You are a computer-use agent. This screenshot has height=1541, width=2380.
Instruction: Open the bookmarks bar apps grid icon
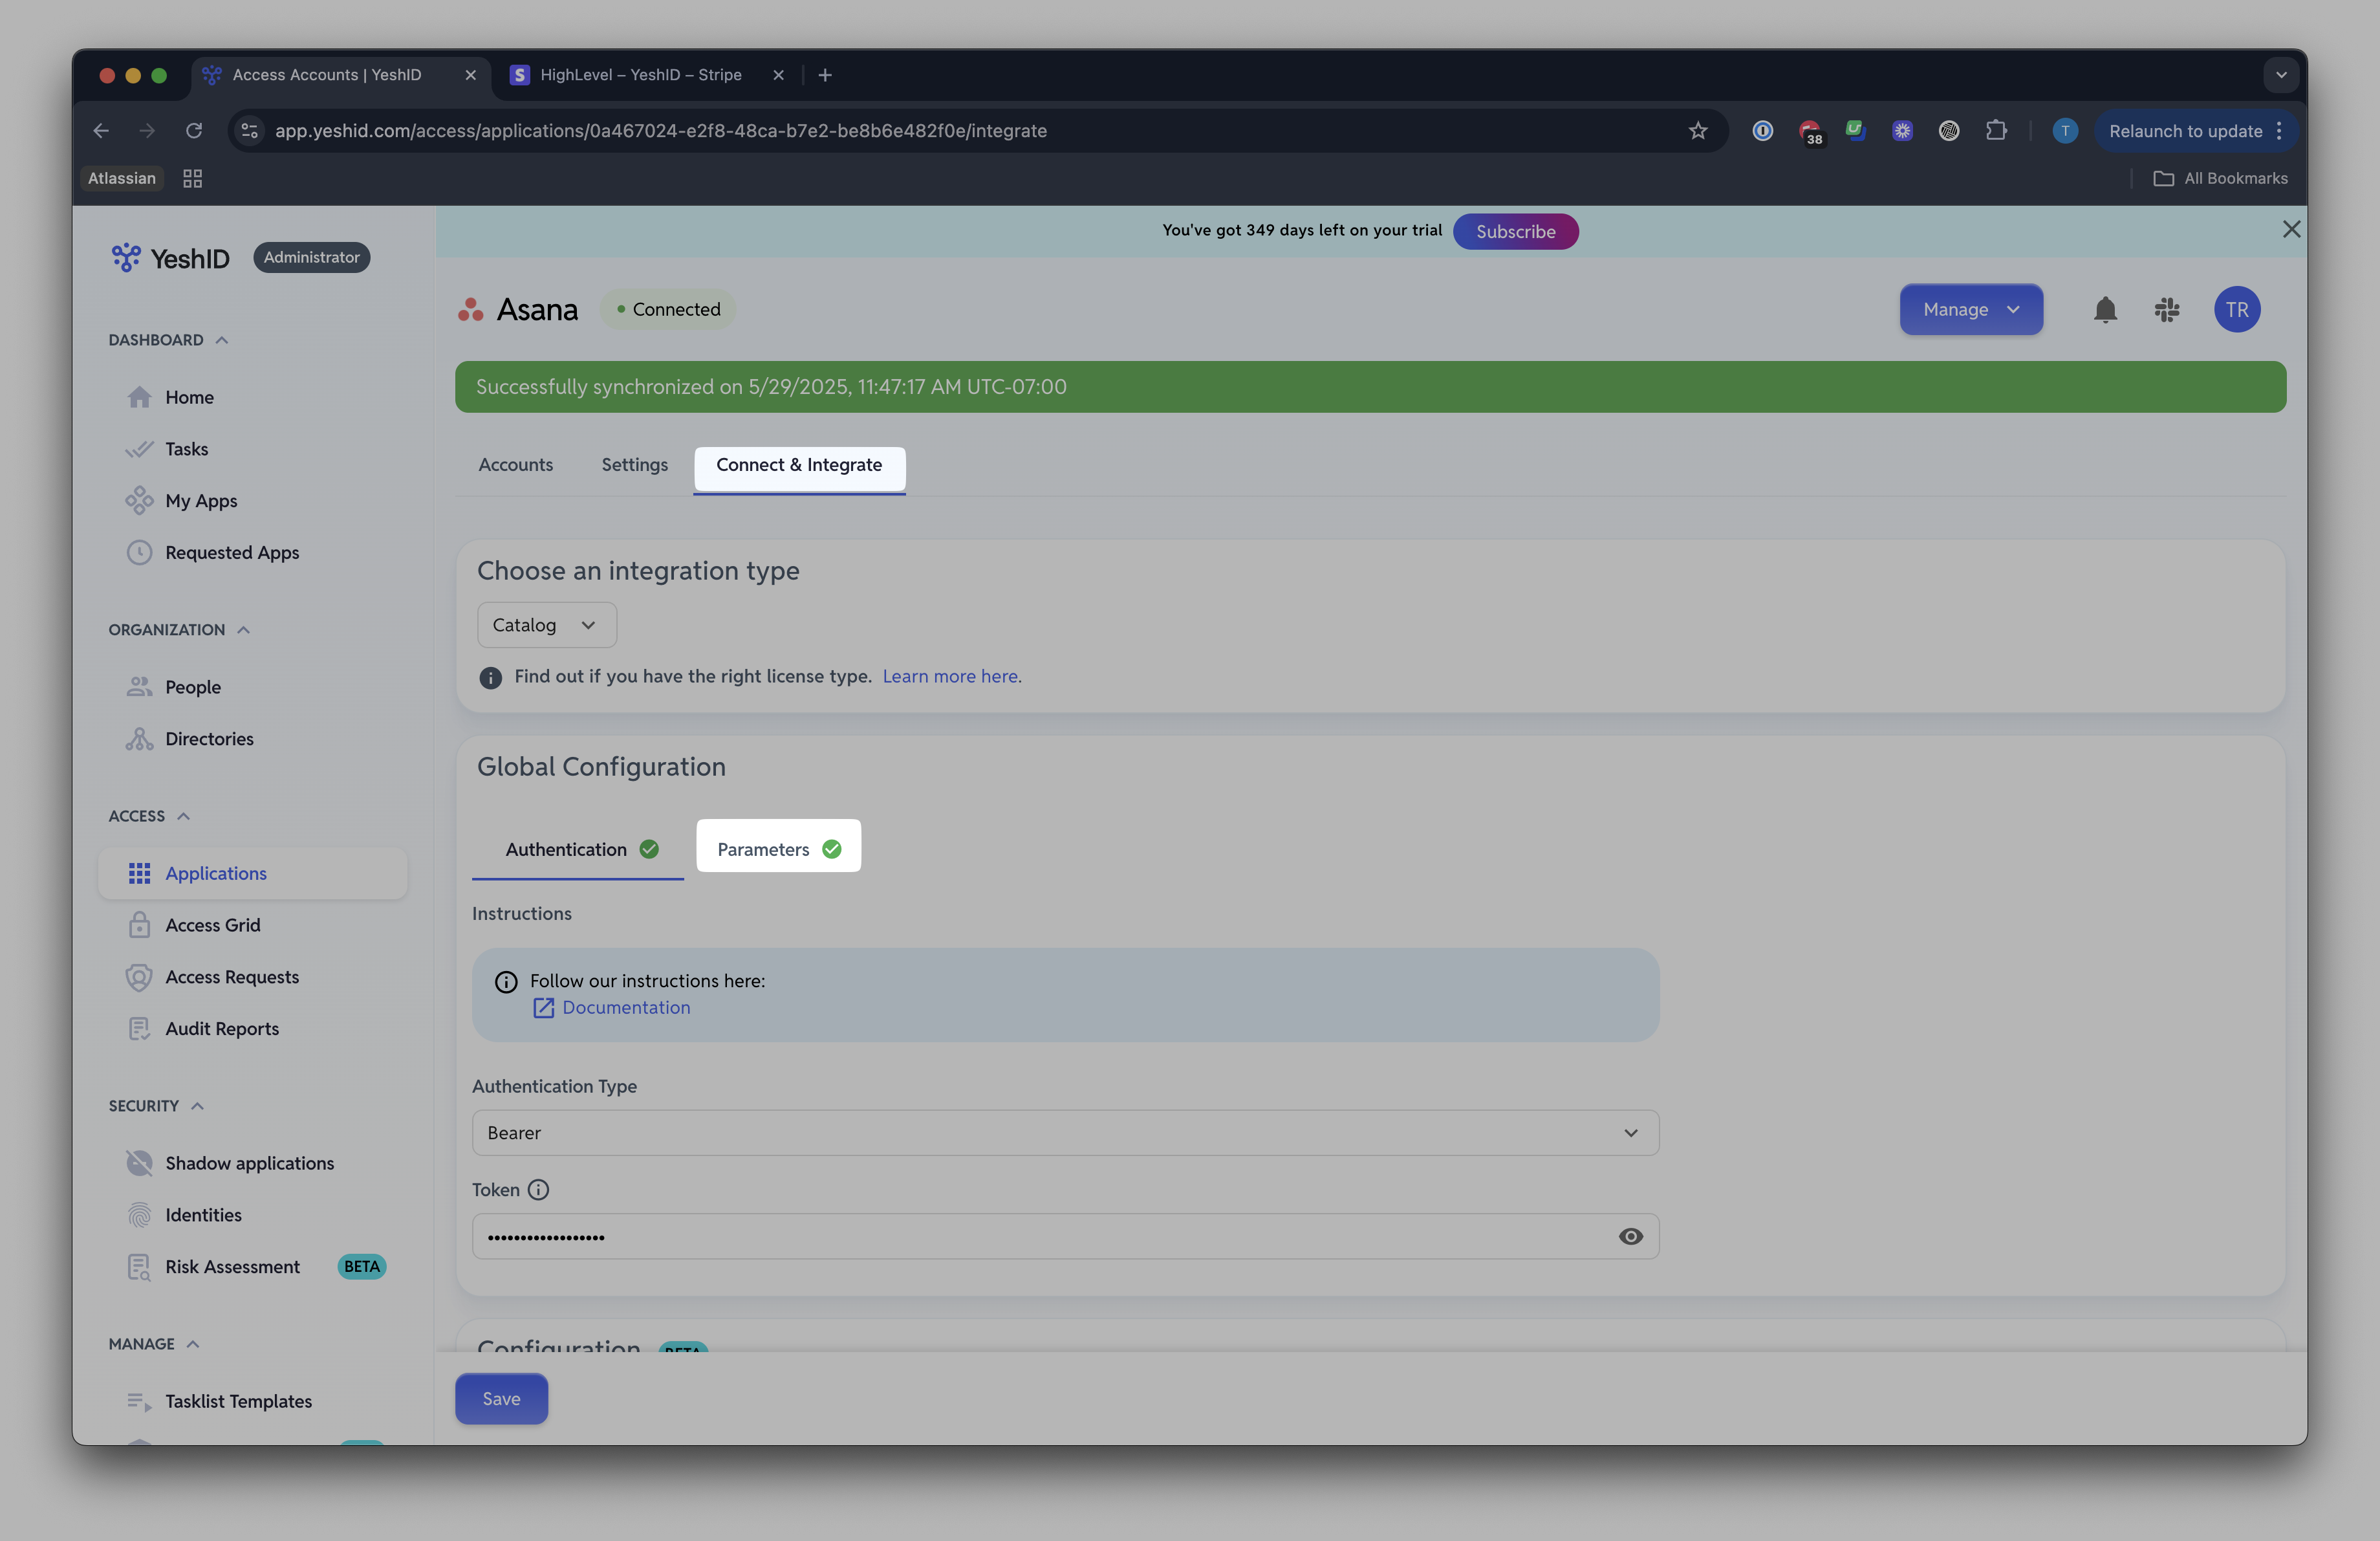coord(193,178)
